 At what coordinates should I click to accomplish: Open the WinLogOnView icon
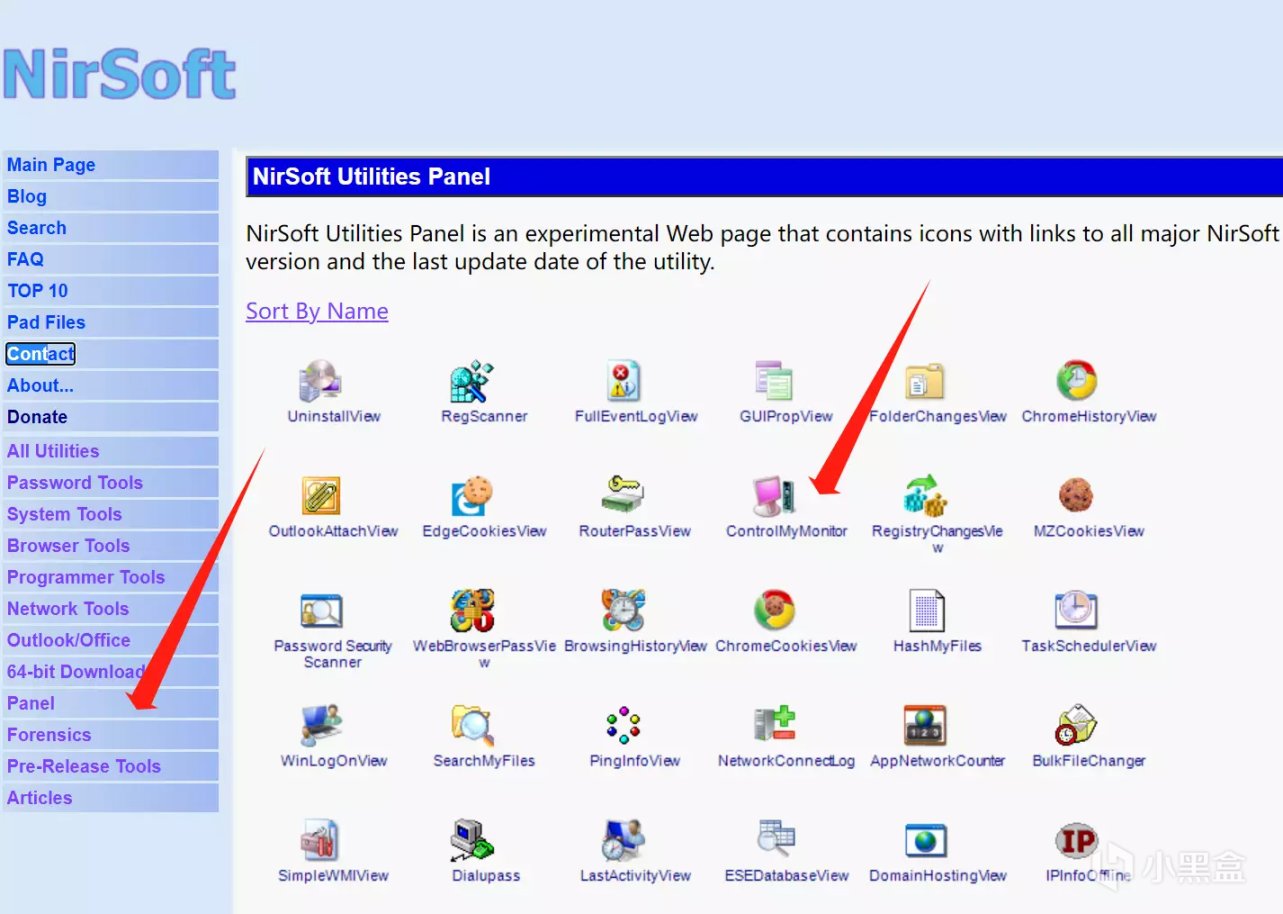click(321, 725)
